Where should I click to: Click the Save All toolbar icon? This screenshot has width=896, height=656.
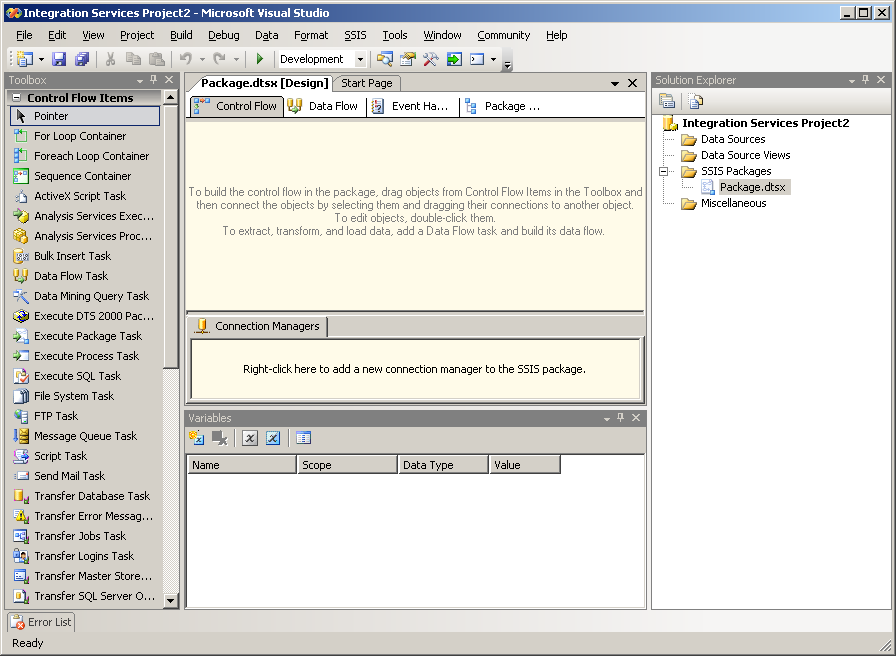pyautogui.click(x=82, y=59)
